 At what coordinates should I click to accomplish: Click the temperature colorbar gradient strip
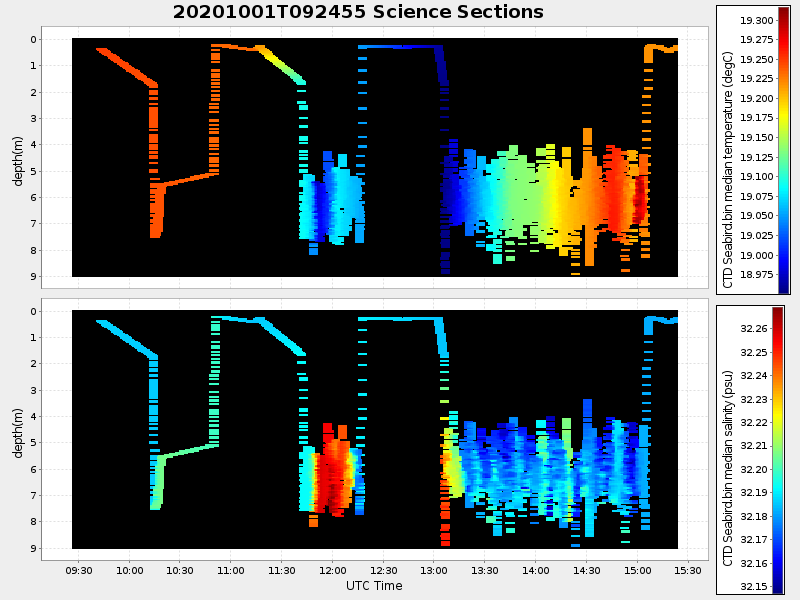point(783,150)
